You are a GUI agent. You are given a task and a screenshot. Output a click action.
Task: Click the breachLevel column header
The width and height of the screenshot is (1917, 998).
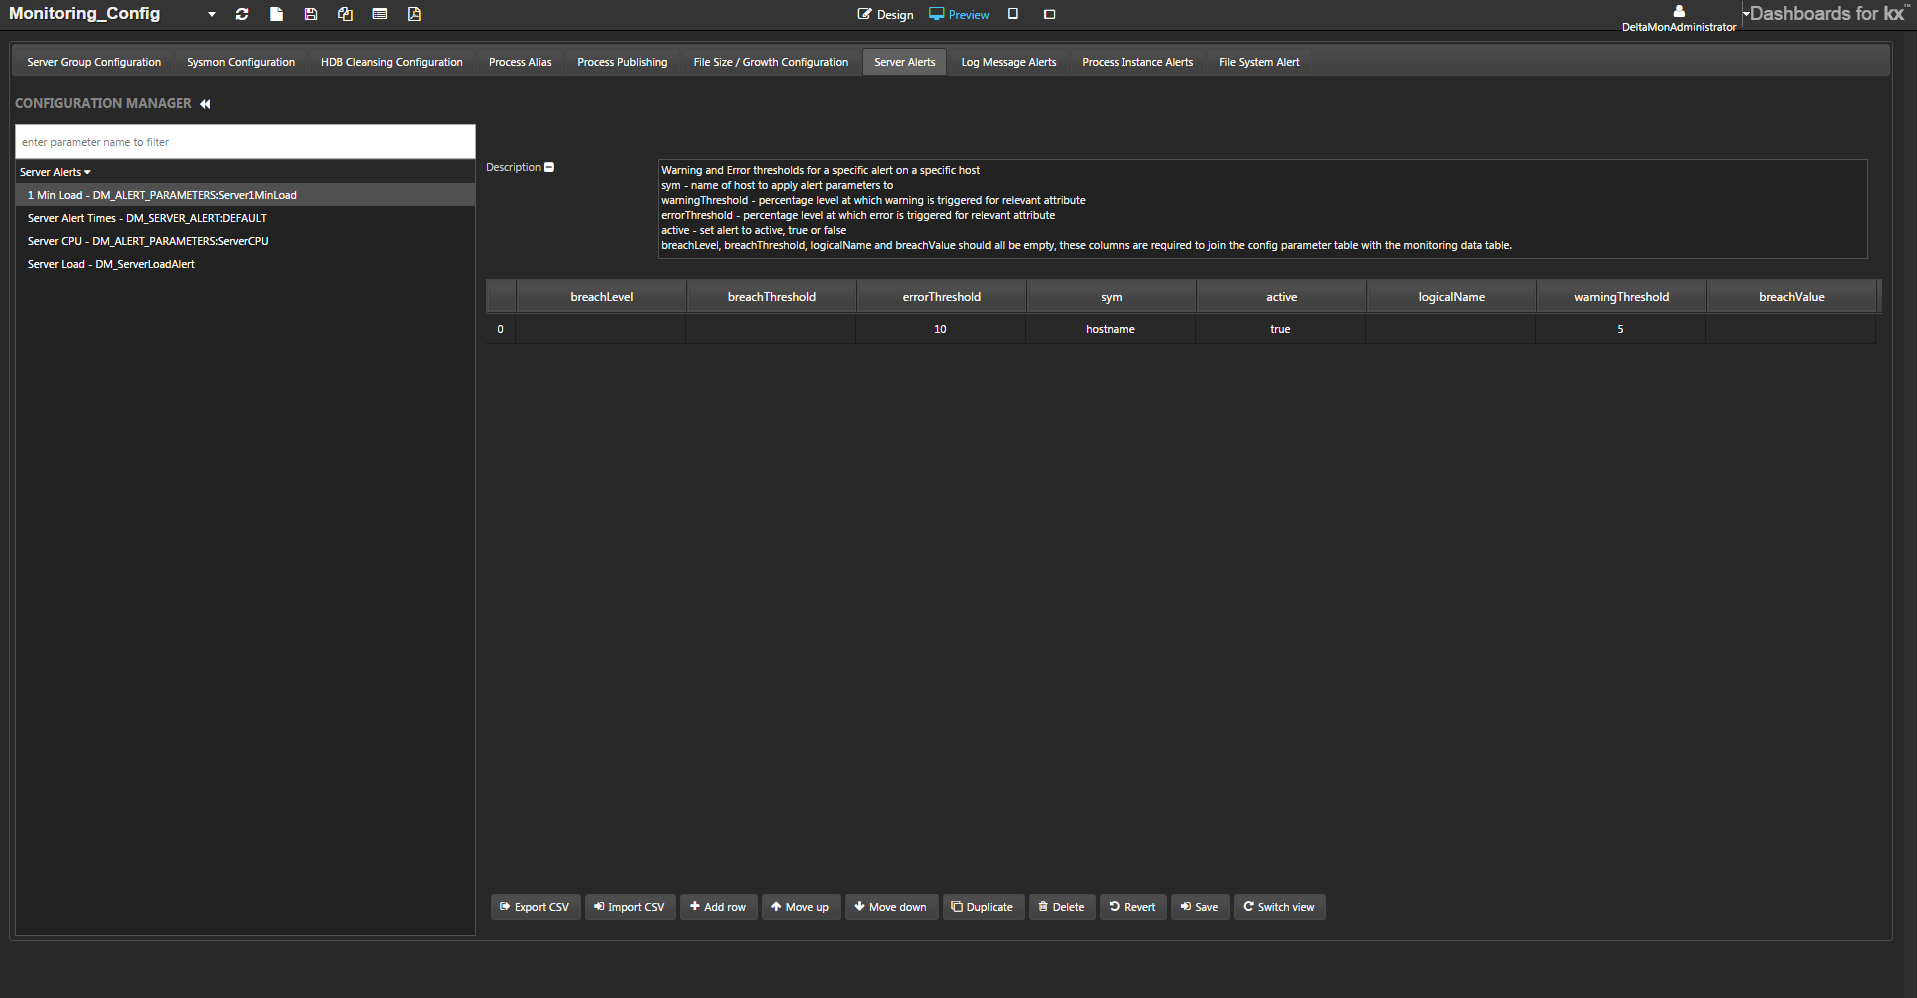(x=602, y=297)
